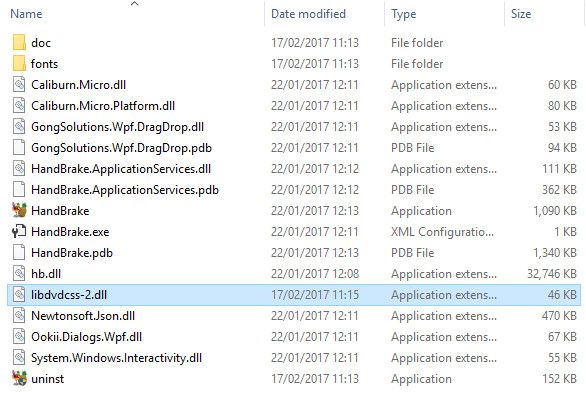Click the libdvdcss-2.dll file icon
The image size is (586, 395).
pyautogui.click(x=19, y=294)
